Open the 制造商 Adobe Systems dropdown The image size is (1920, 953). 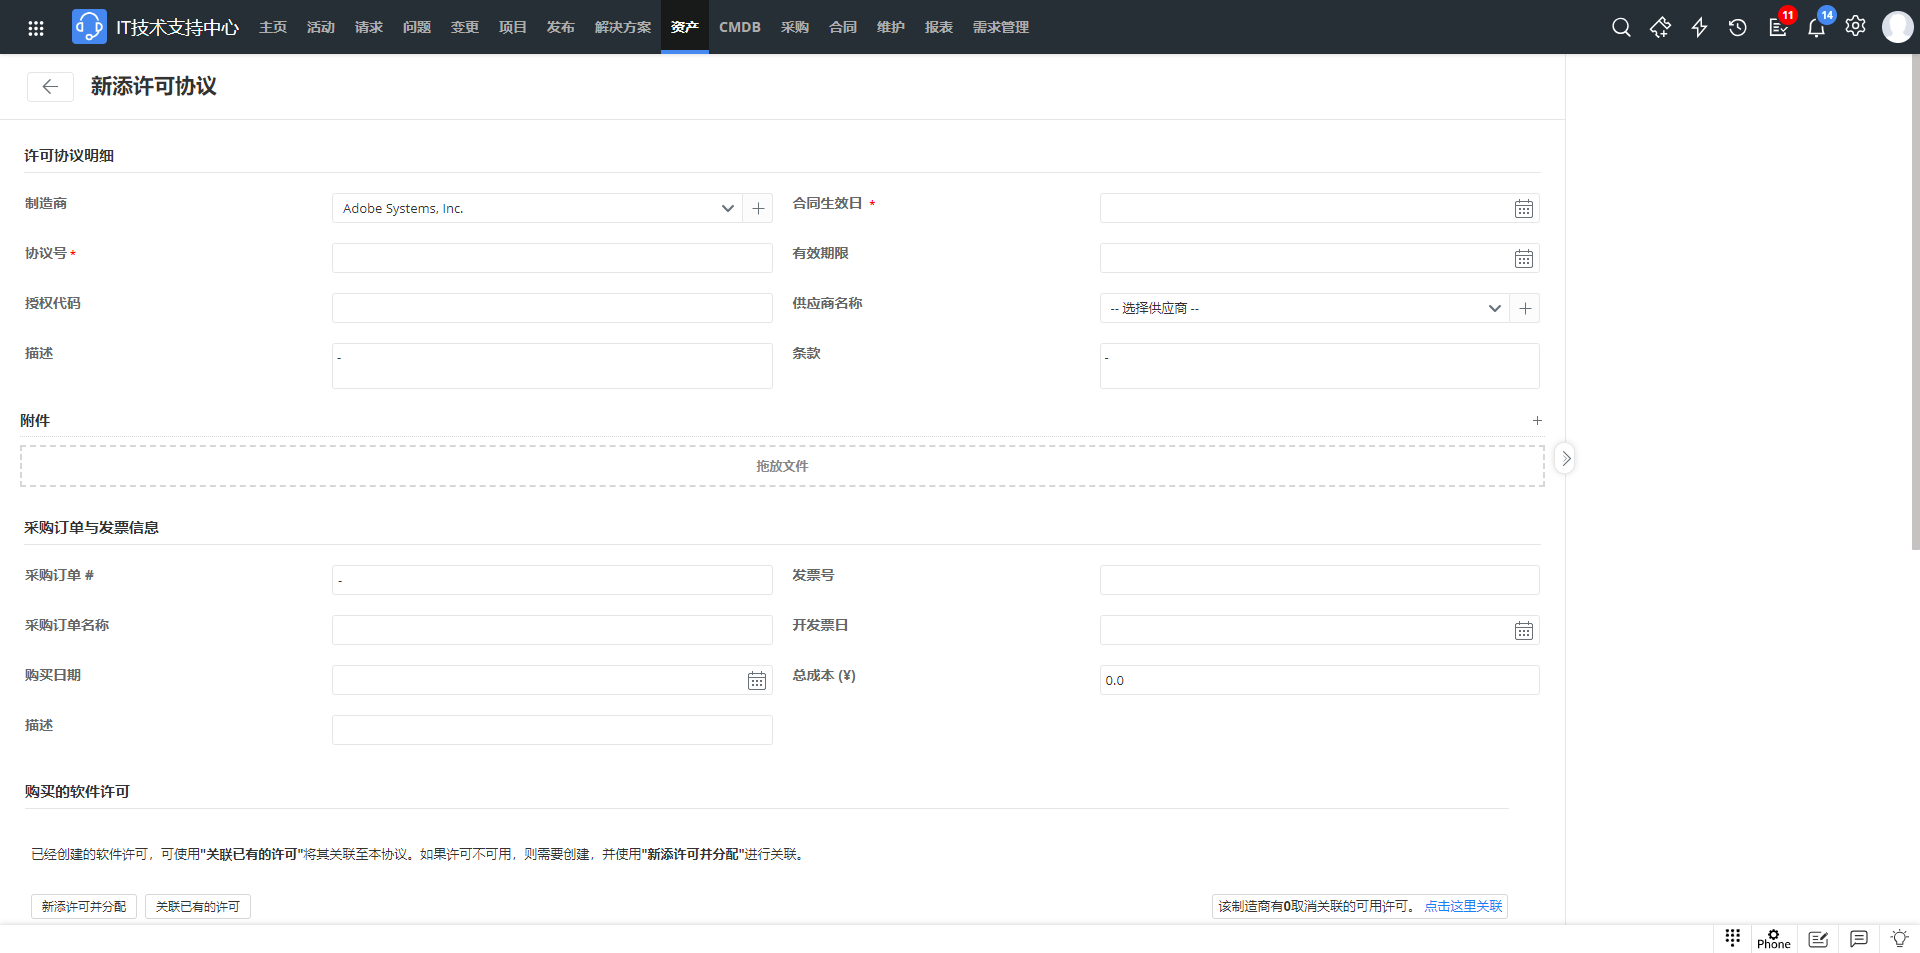[537, 208]
